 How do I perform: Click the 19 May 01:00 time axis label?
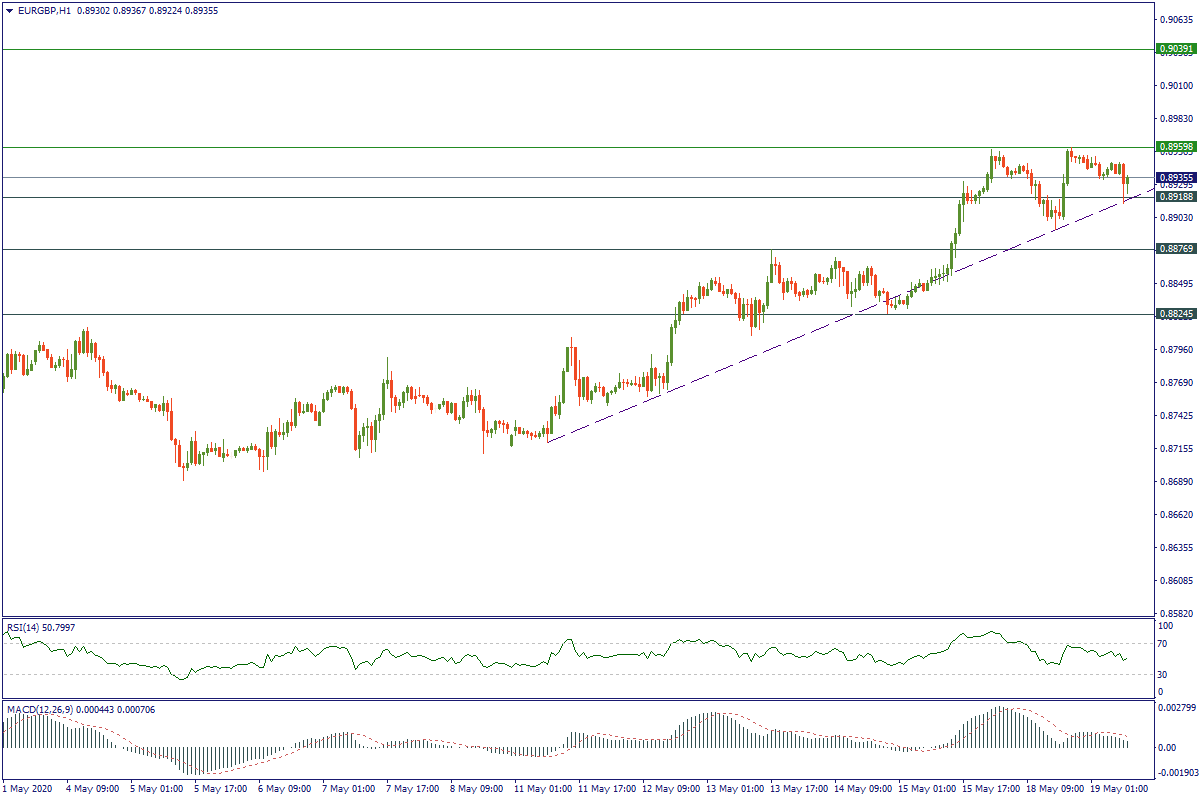click(1122, 789)
